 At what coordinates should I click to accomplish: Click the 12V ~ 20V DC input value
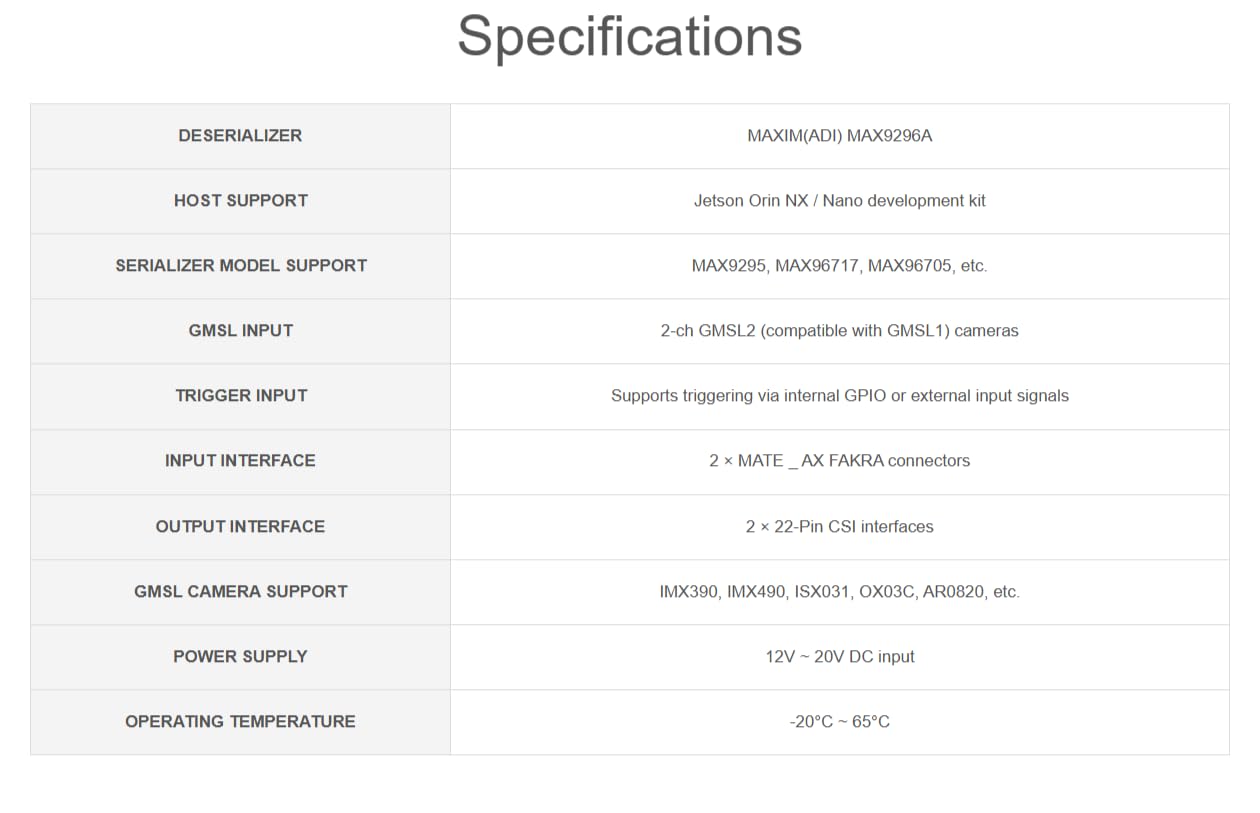[839, 657]
